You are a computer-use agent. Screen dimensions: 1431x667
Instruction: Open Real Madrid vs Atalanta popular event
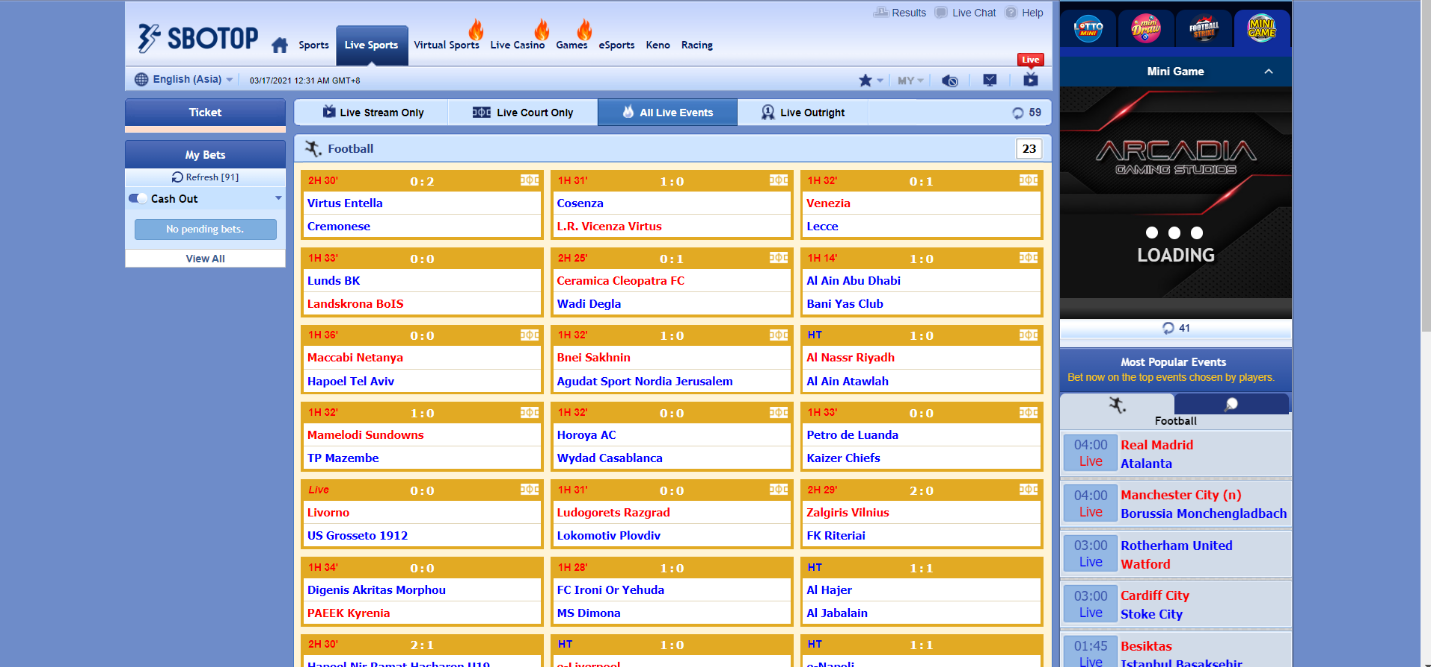[x=1176, y=454]
